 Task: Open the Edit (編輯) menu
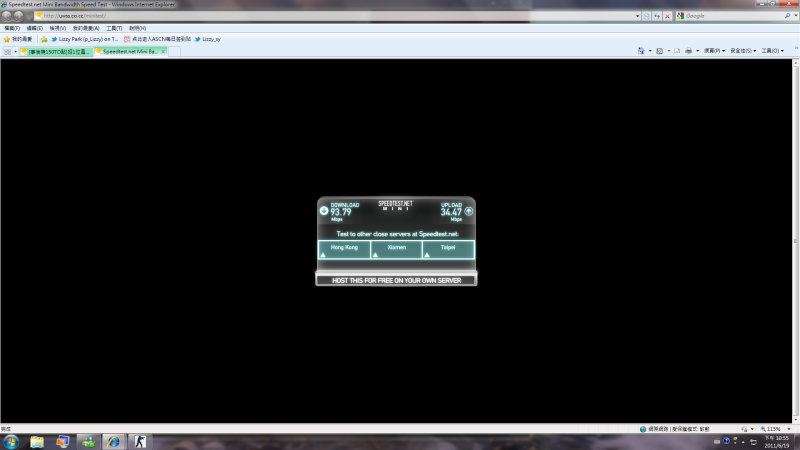(35, 28)
